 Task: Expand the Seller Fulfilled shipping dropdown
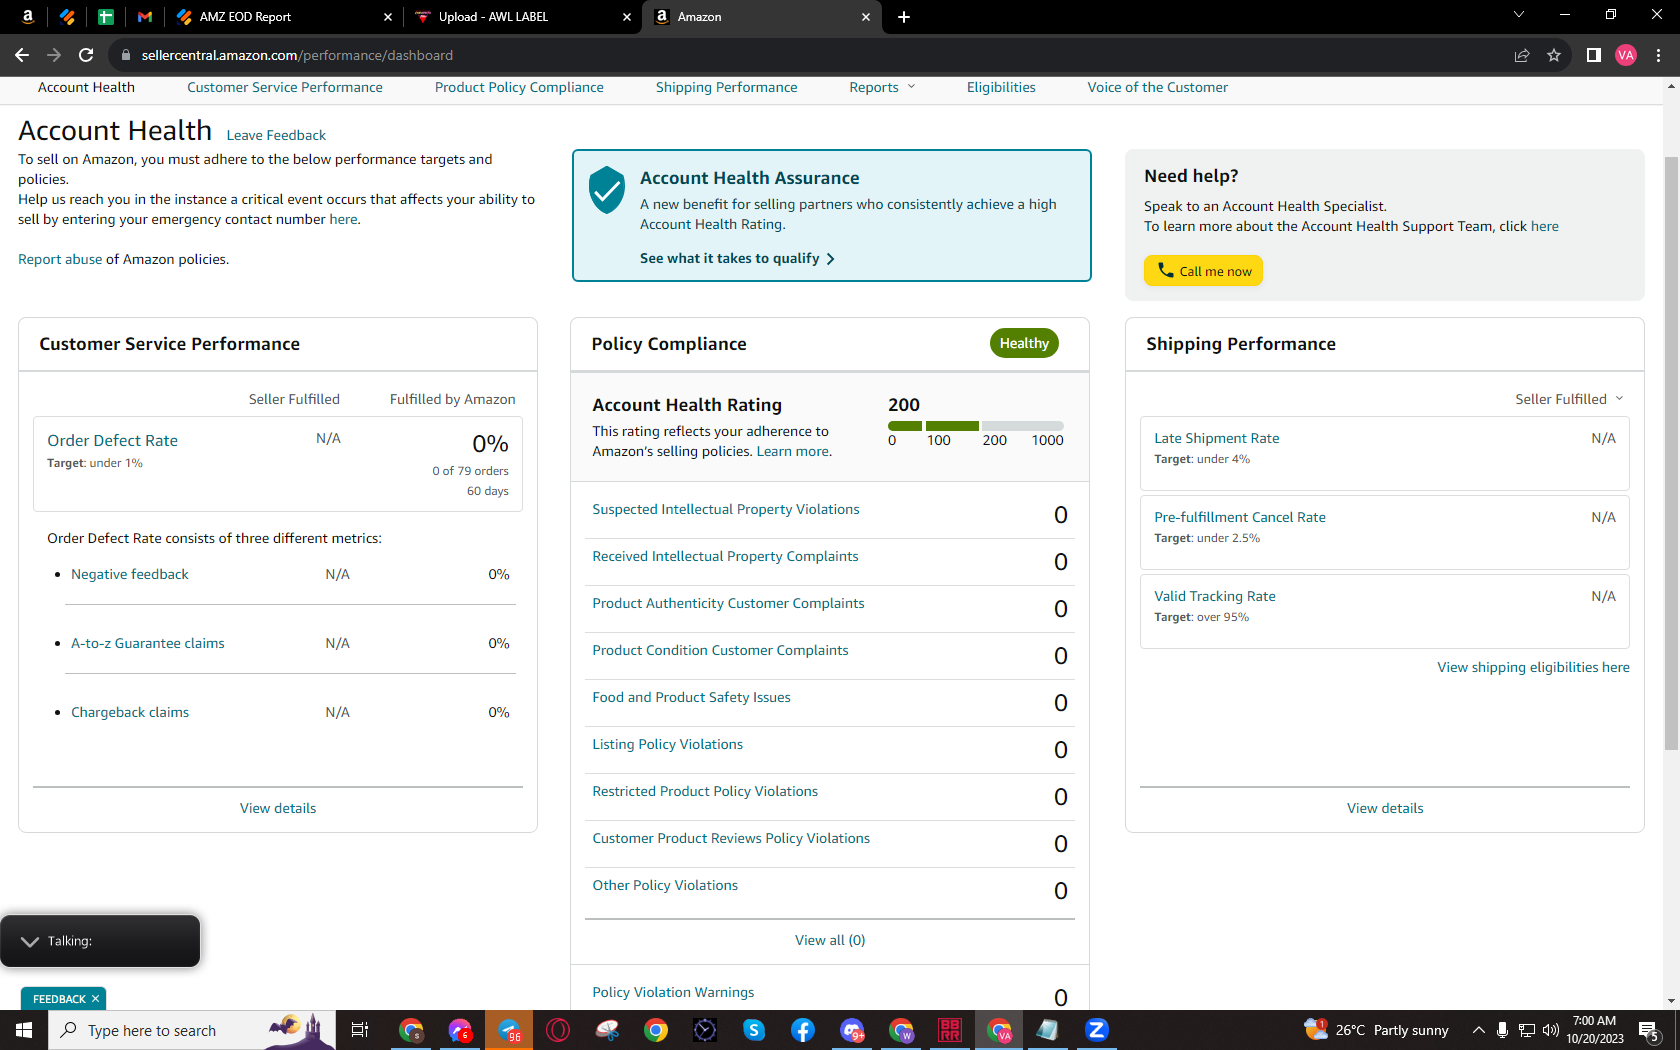click(x=1569, y=399)
